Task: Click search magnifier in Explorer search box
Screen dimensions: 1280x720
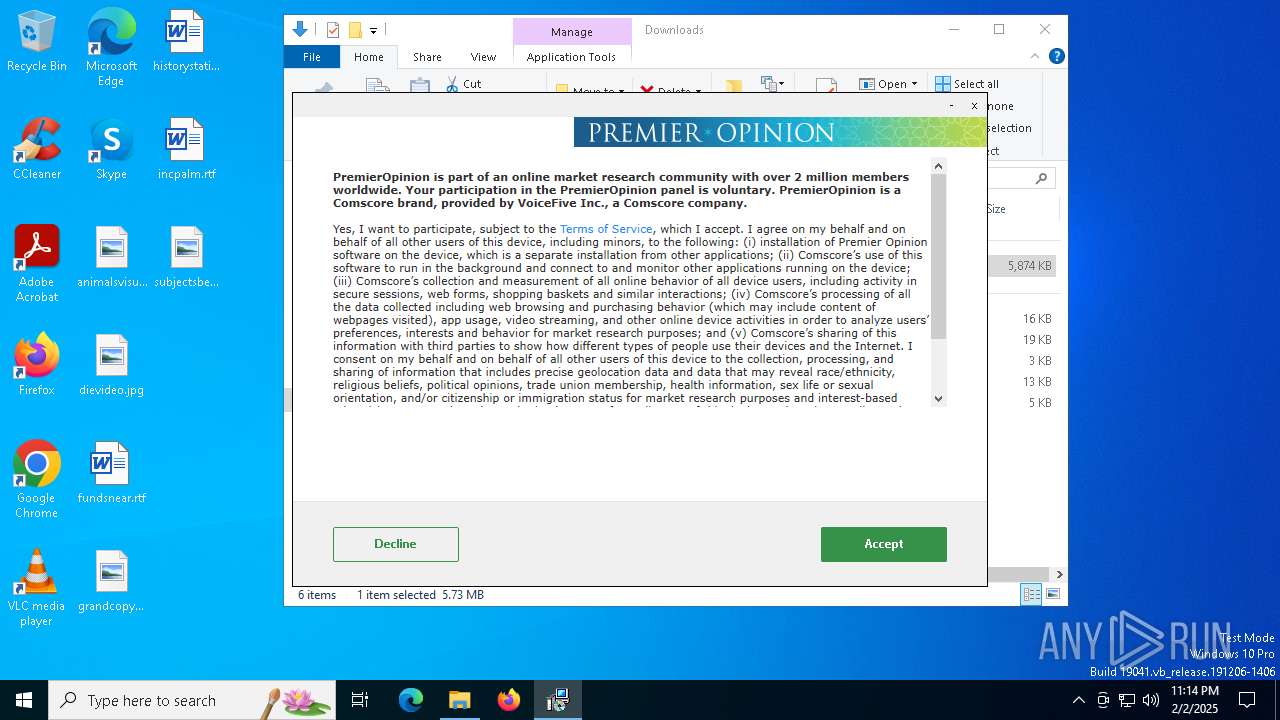Action: tap(1041, 178)
